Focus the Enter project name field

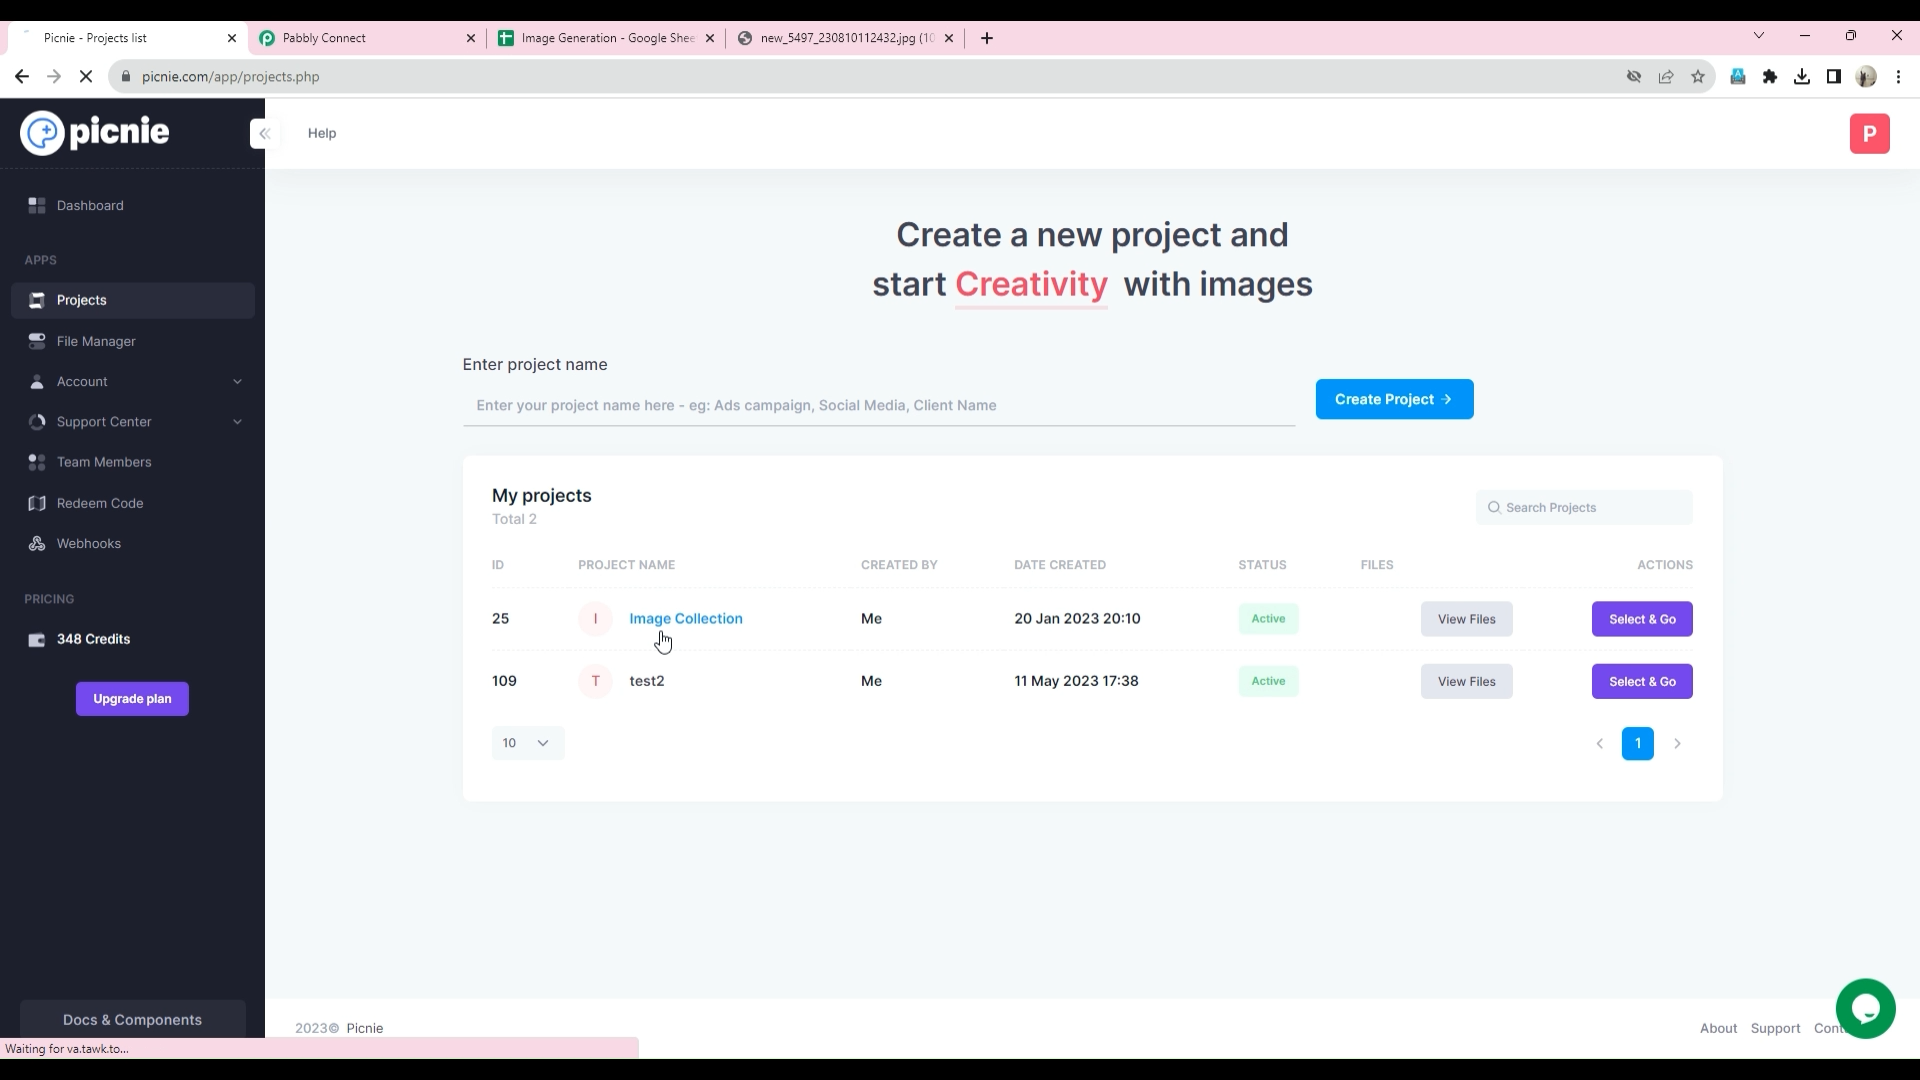click(878, 405)
